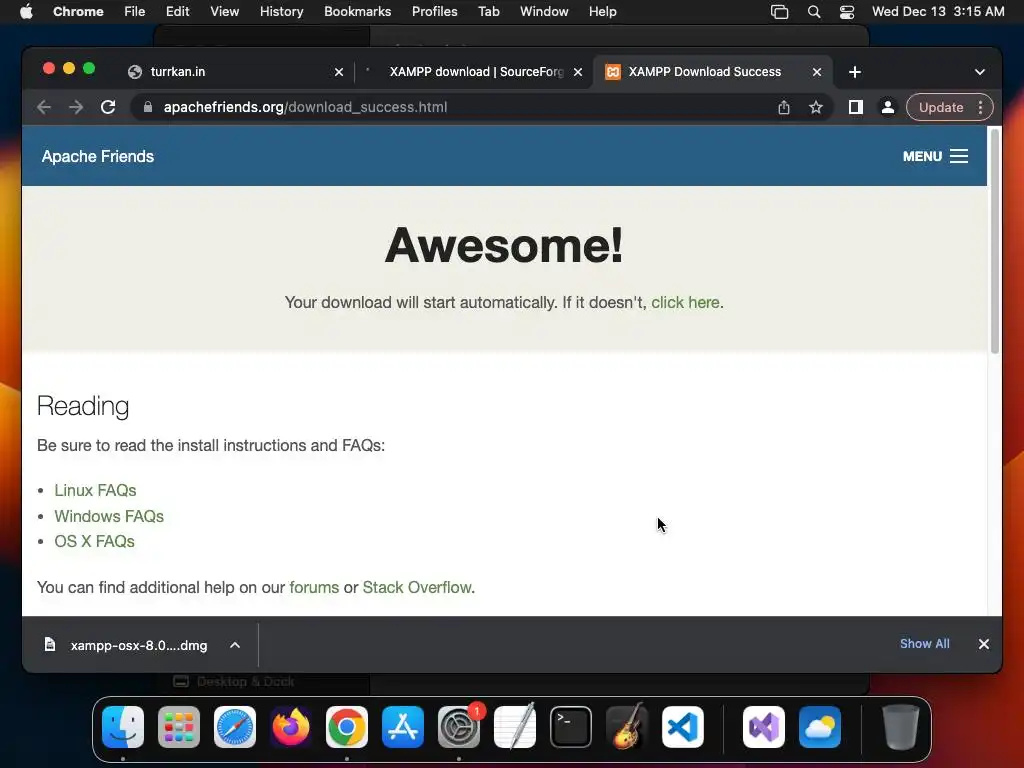The image size is (1024, 768).
Task: Launch Terminal from the Dock
Action: 571,727
